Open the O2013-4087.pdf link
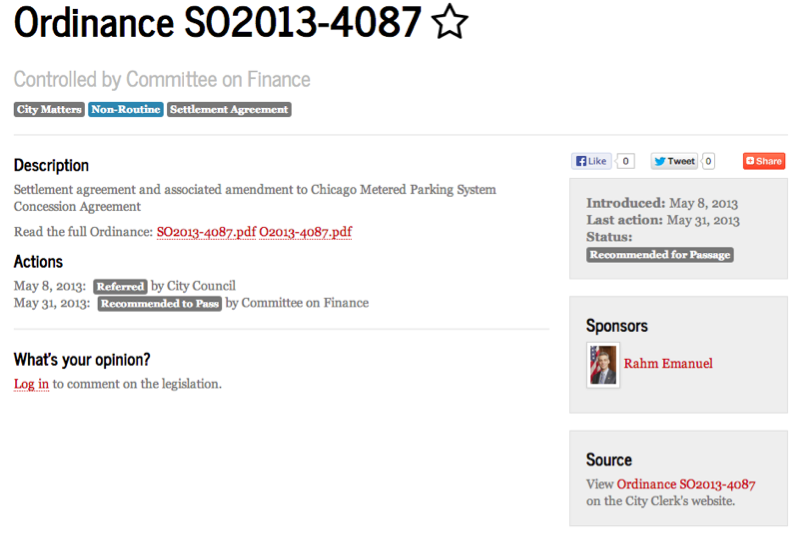The height and width of the screenshot is (540, 809). 305,232
